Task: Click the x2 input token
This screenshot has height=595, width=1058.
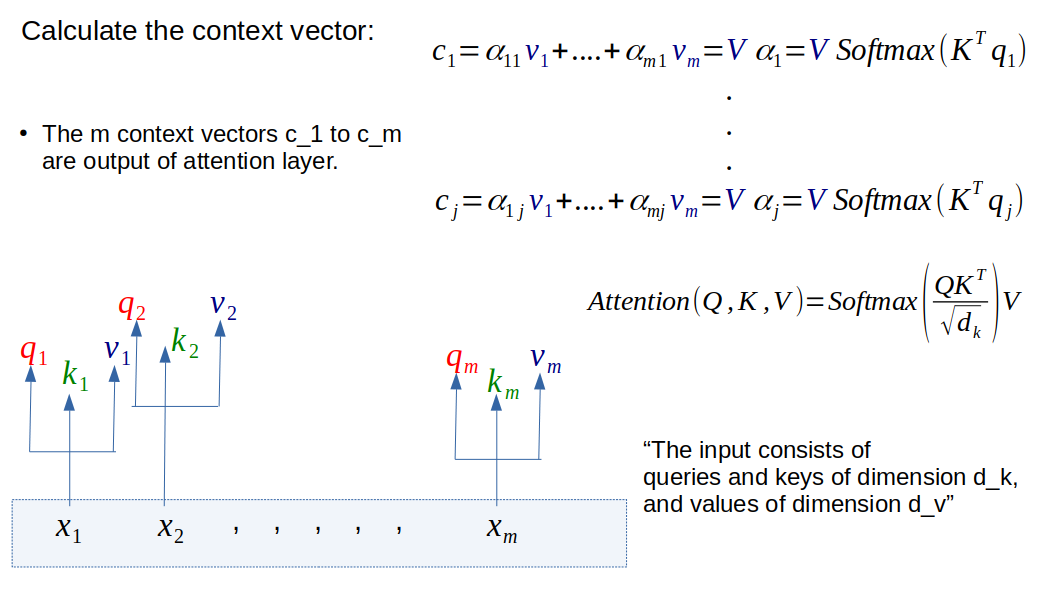Action: coord(170,528)
